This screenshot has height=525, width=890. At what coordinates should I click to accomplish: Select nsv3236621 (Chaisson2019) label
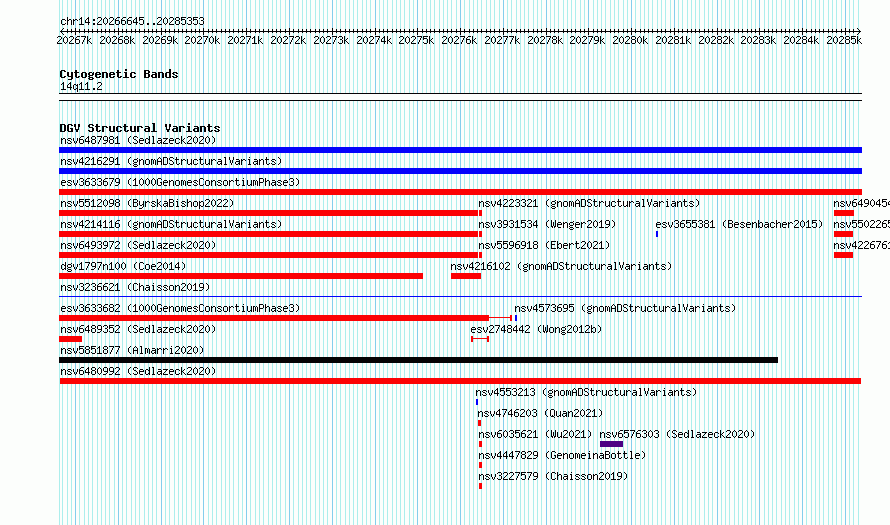click(x=135, y=287)
